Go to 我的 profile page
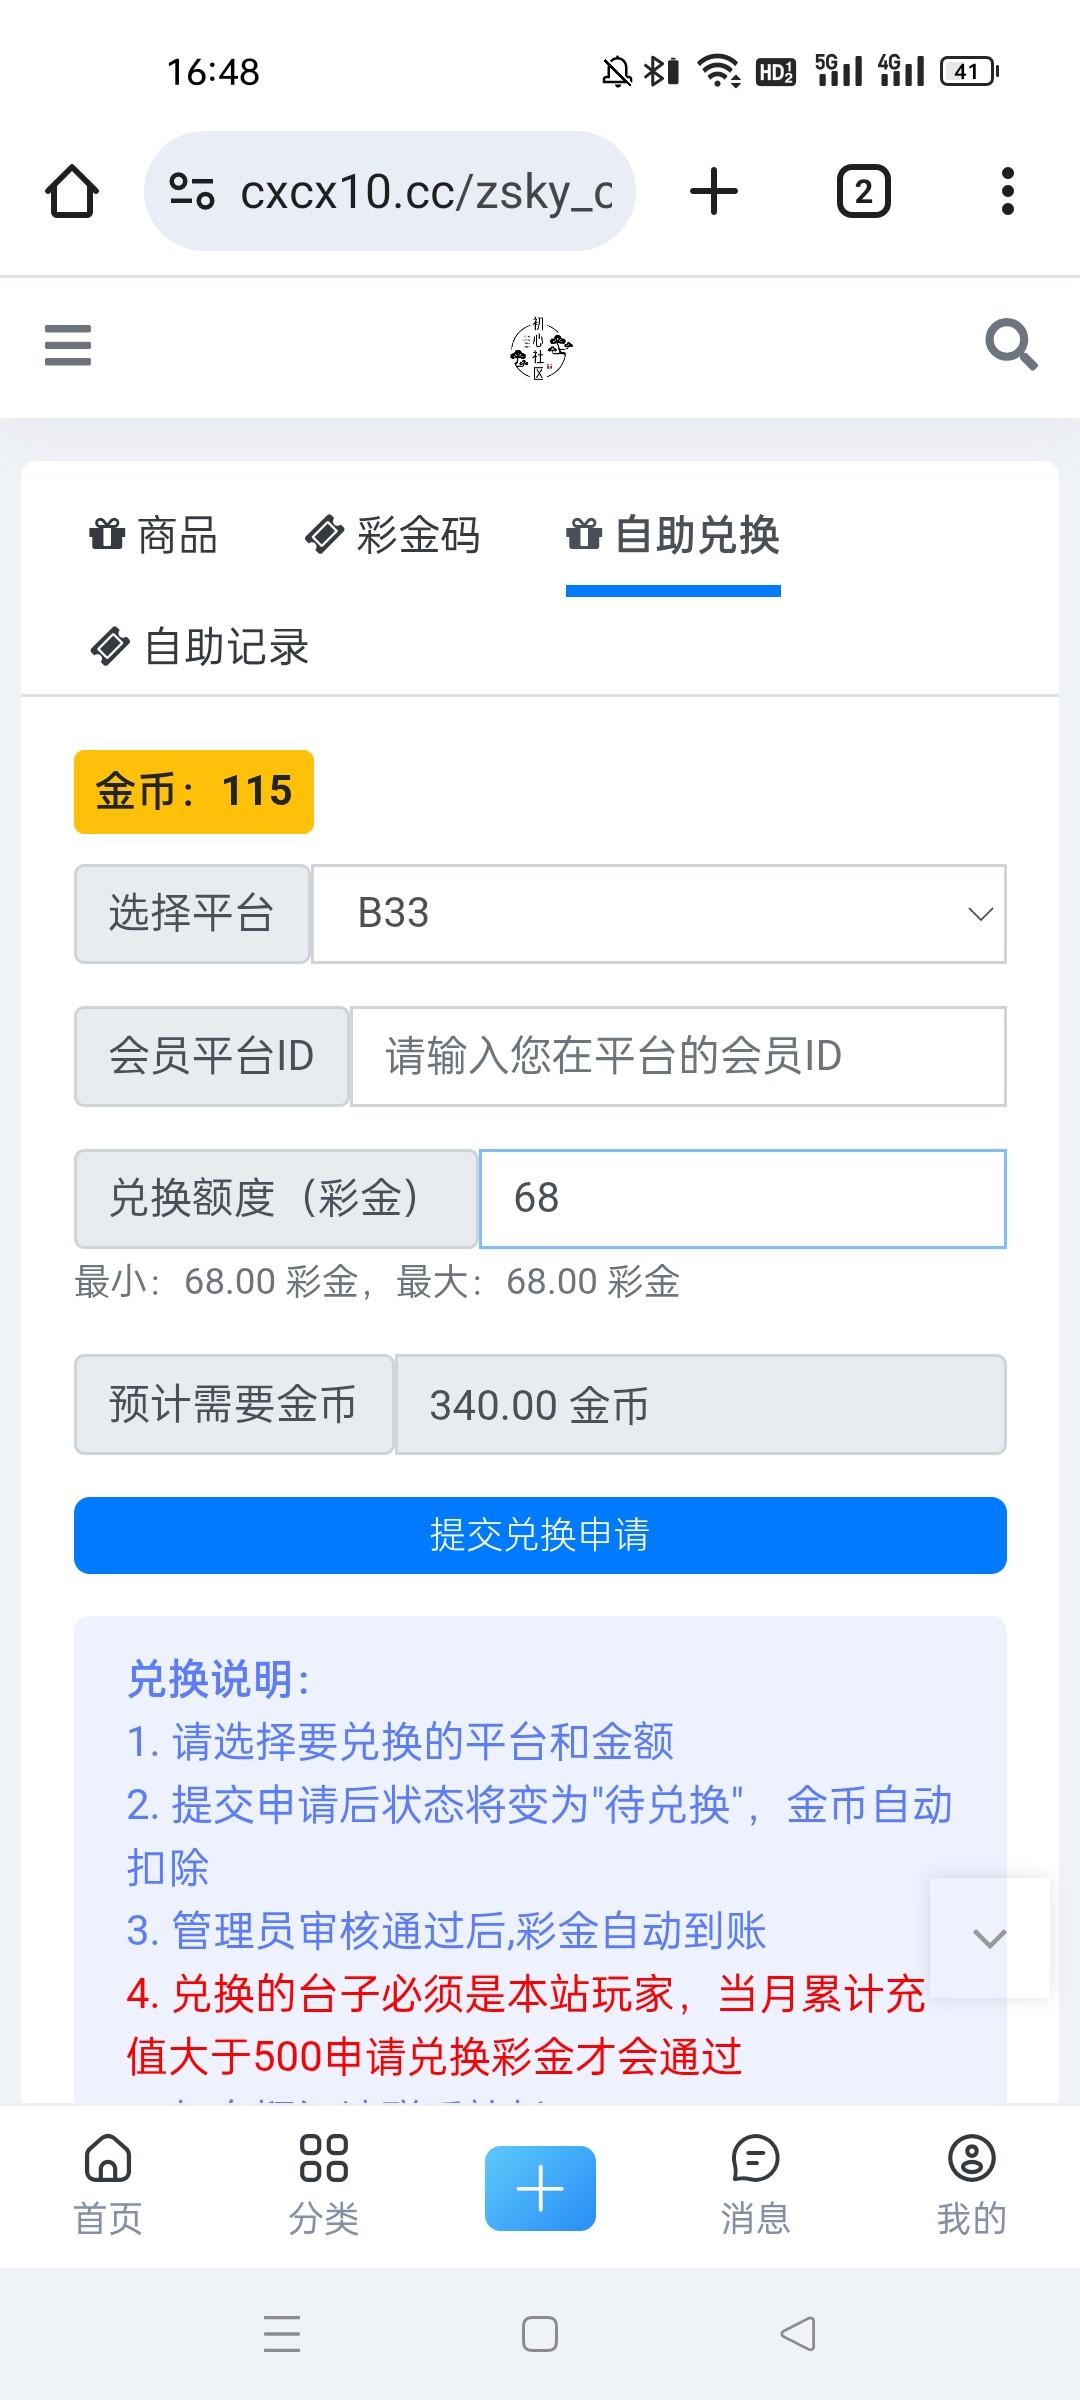The image size is (1080, 2400). tap(971, 2185)
